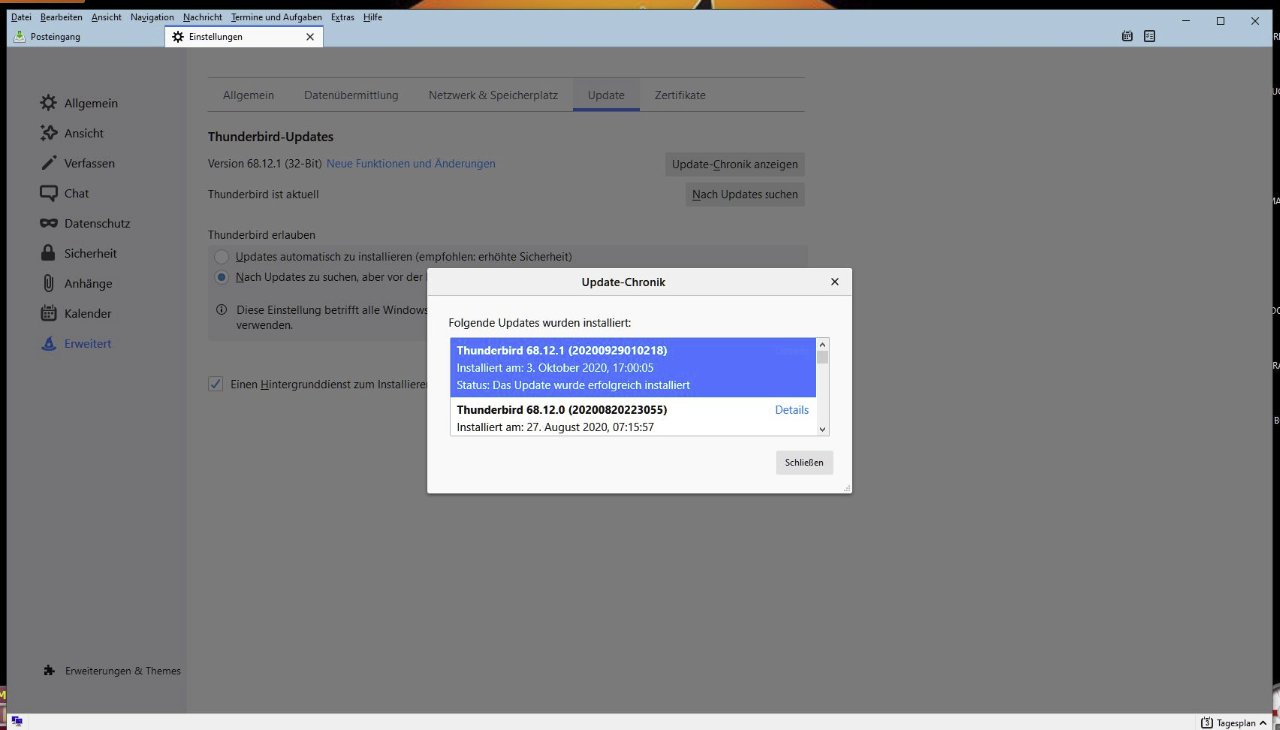The image size is (1280, 730).
Task: Open the Allgemein category in the sidebar
Action: 79,103
